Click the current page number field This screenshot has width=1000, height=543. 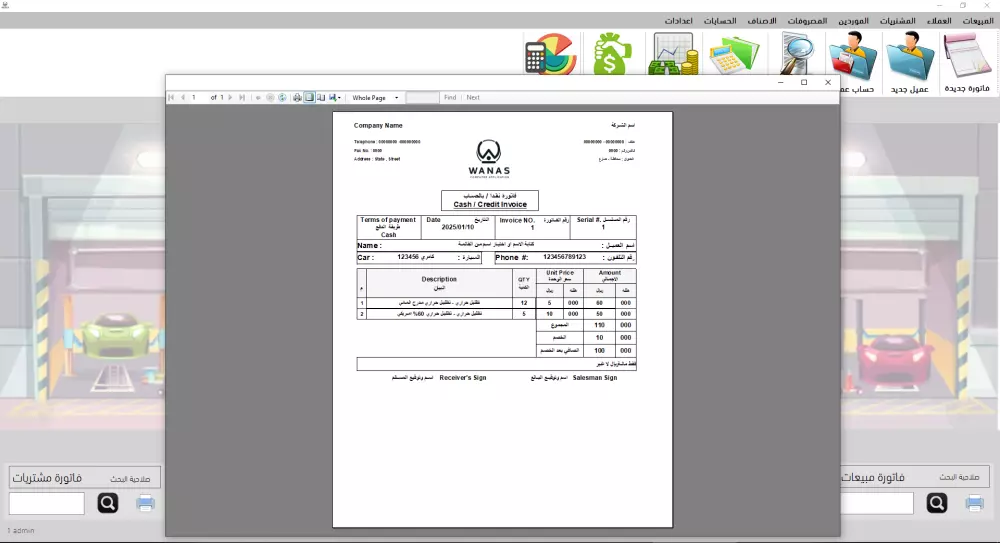(x=198, y=98)
